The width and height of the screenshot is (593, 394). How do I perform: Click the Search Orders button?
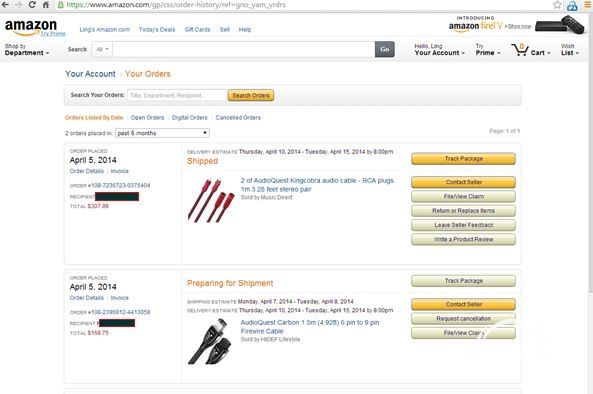coord(251,95)
